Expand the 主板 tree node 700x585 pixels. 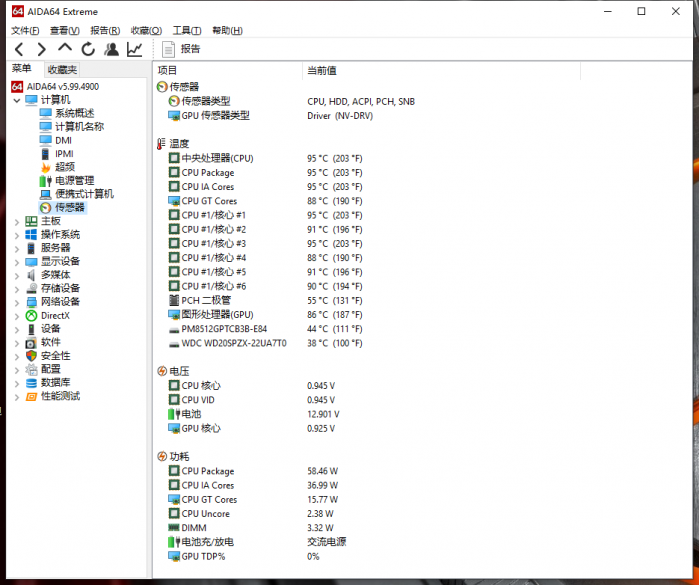pyautogui.click(x=17, y=221)
